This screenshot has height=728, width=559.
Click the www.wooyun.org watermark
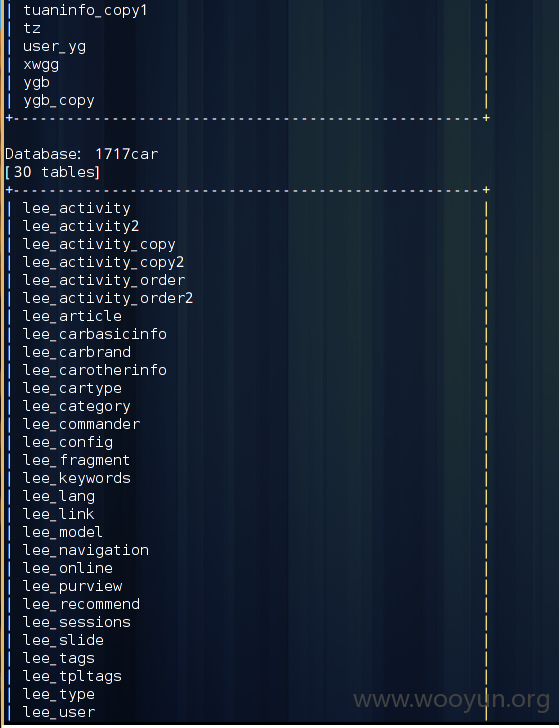pyautogui.click(x=452, y=699)
